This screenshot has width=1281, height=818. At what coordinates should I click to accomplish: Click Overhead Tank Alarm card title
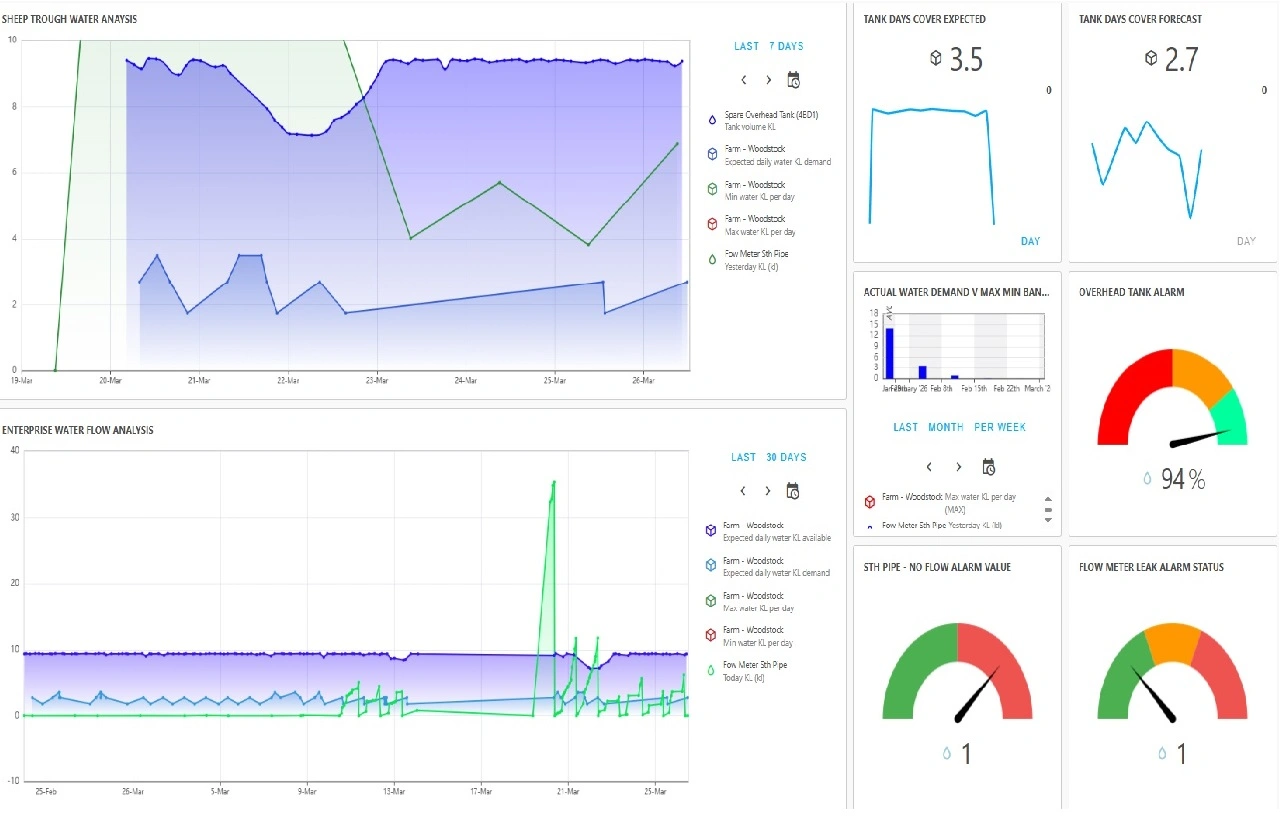tap(1131, 292)
